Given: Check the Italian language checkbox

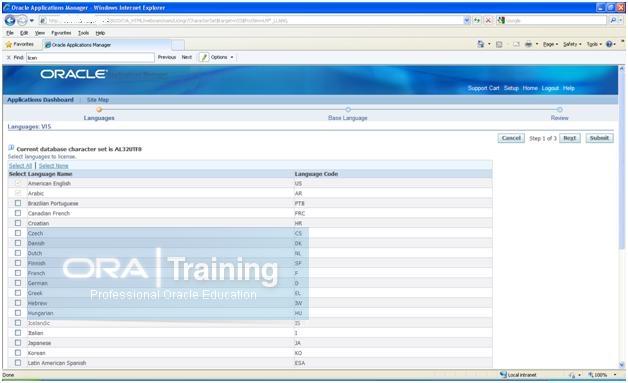Looking at the screenshot, I should 18,333.
